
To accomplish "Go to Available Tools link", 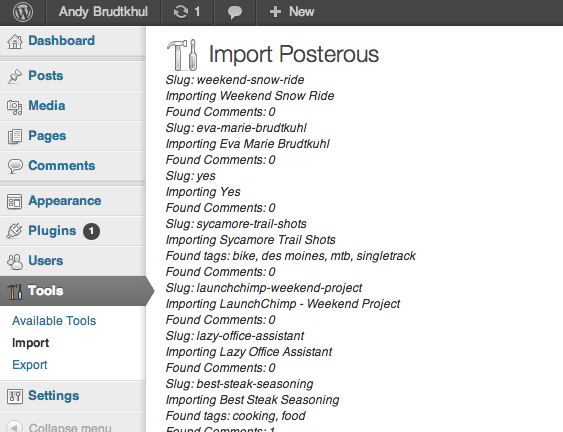I will (54, 321).
